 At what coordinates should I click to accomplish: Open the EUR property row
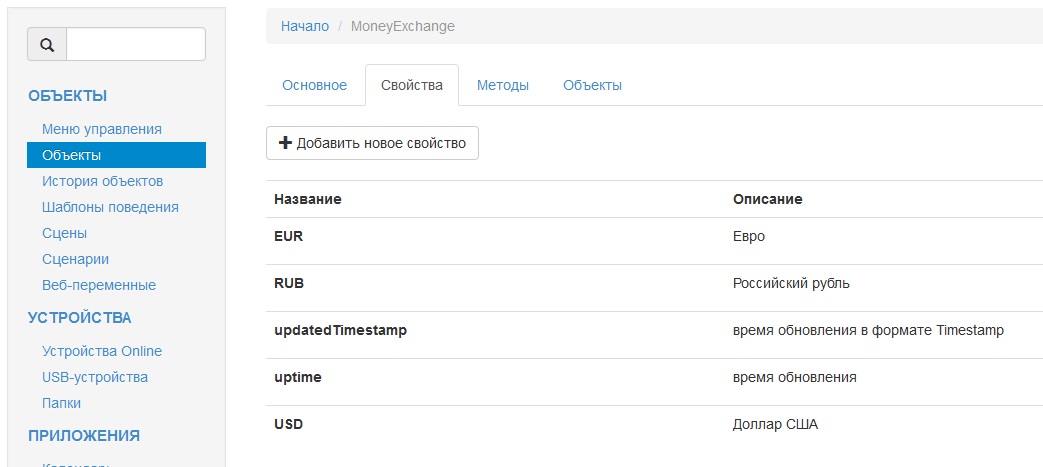pos(288,237)
